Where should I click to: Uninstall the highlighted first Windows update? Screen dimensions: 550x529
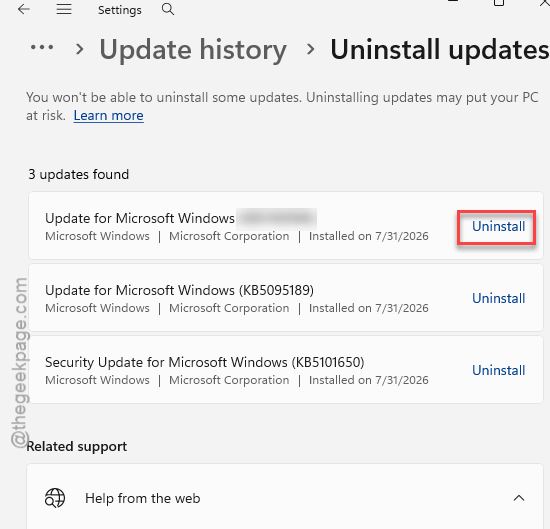point(498,226)
